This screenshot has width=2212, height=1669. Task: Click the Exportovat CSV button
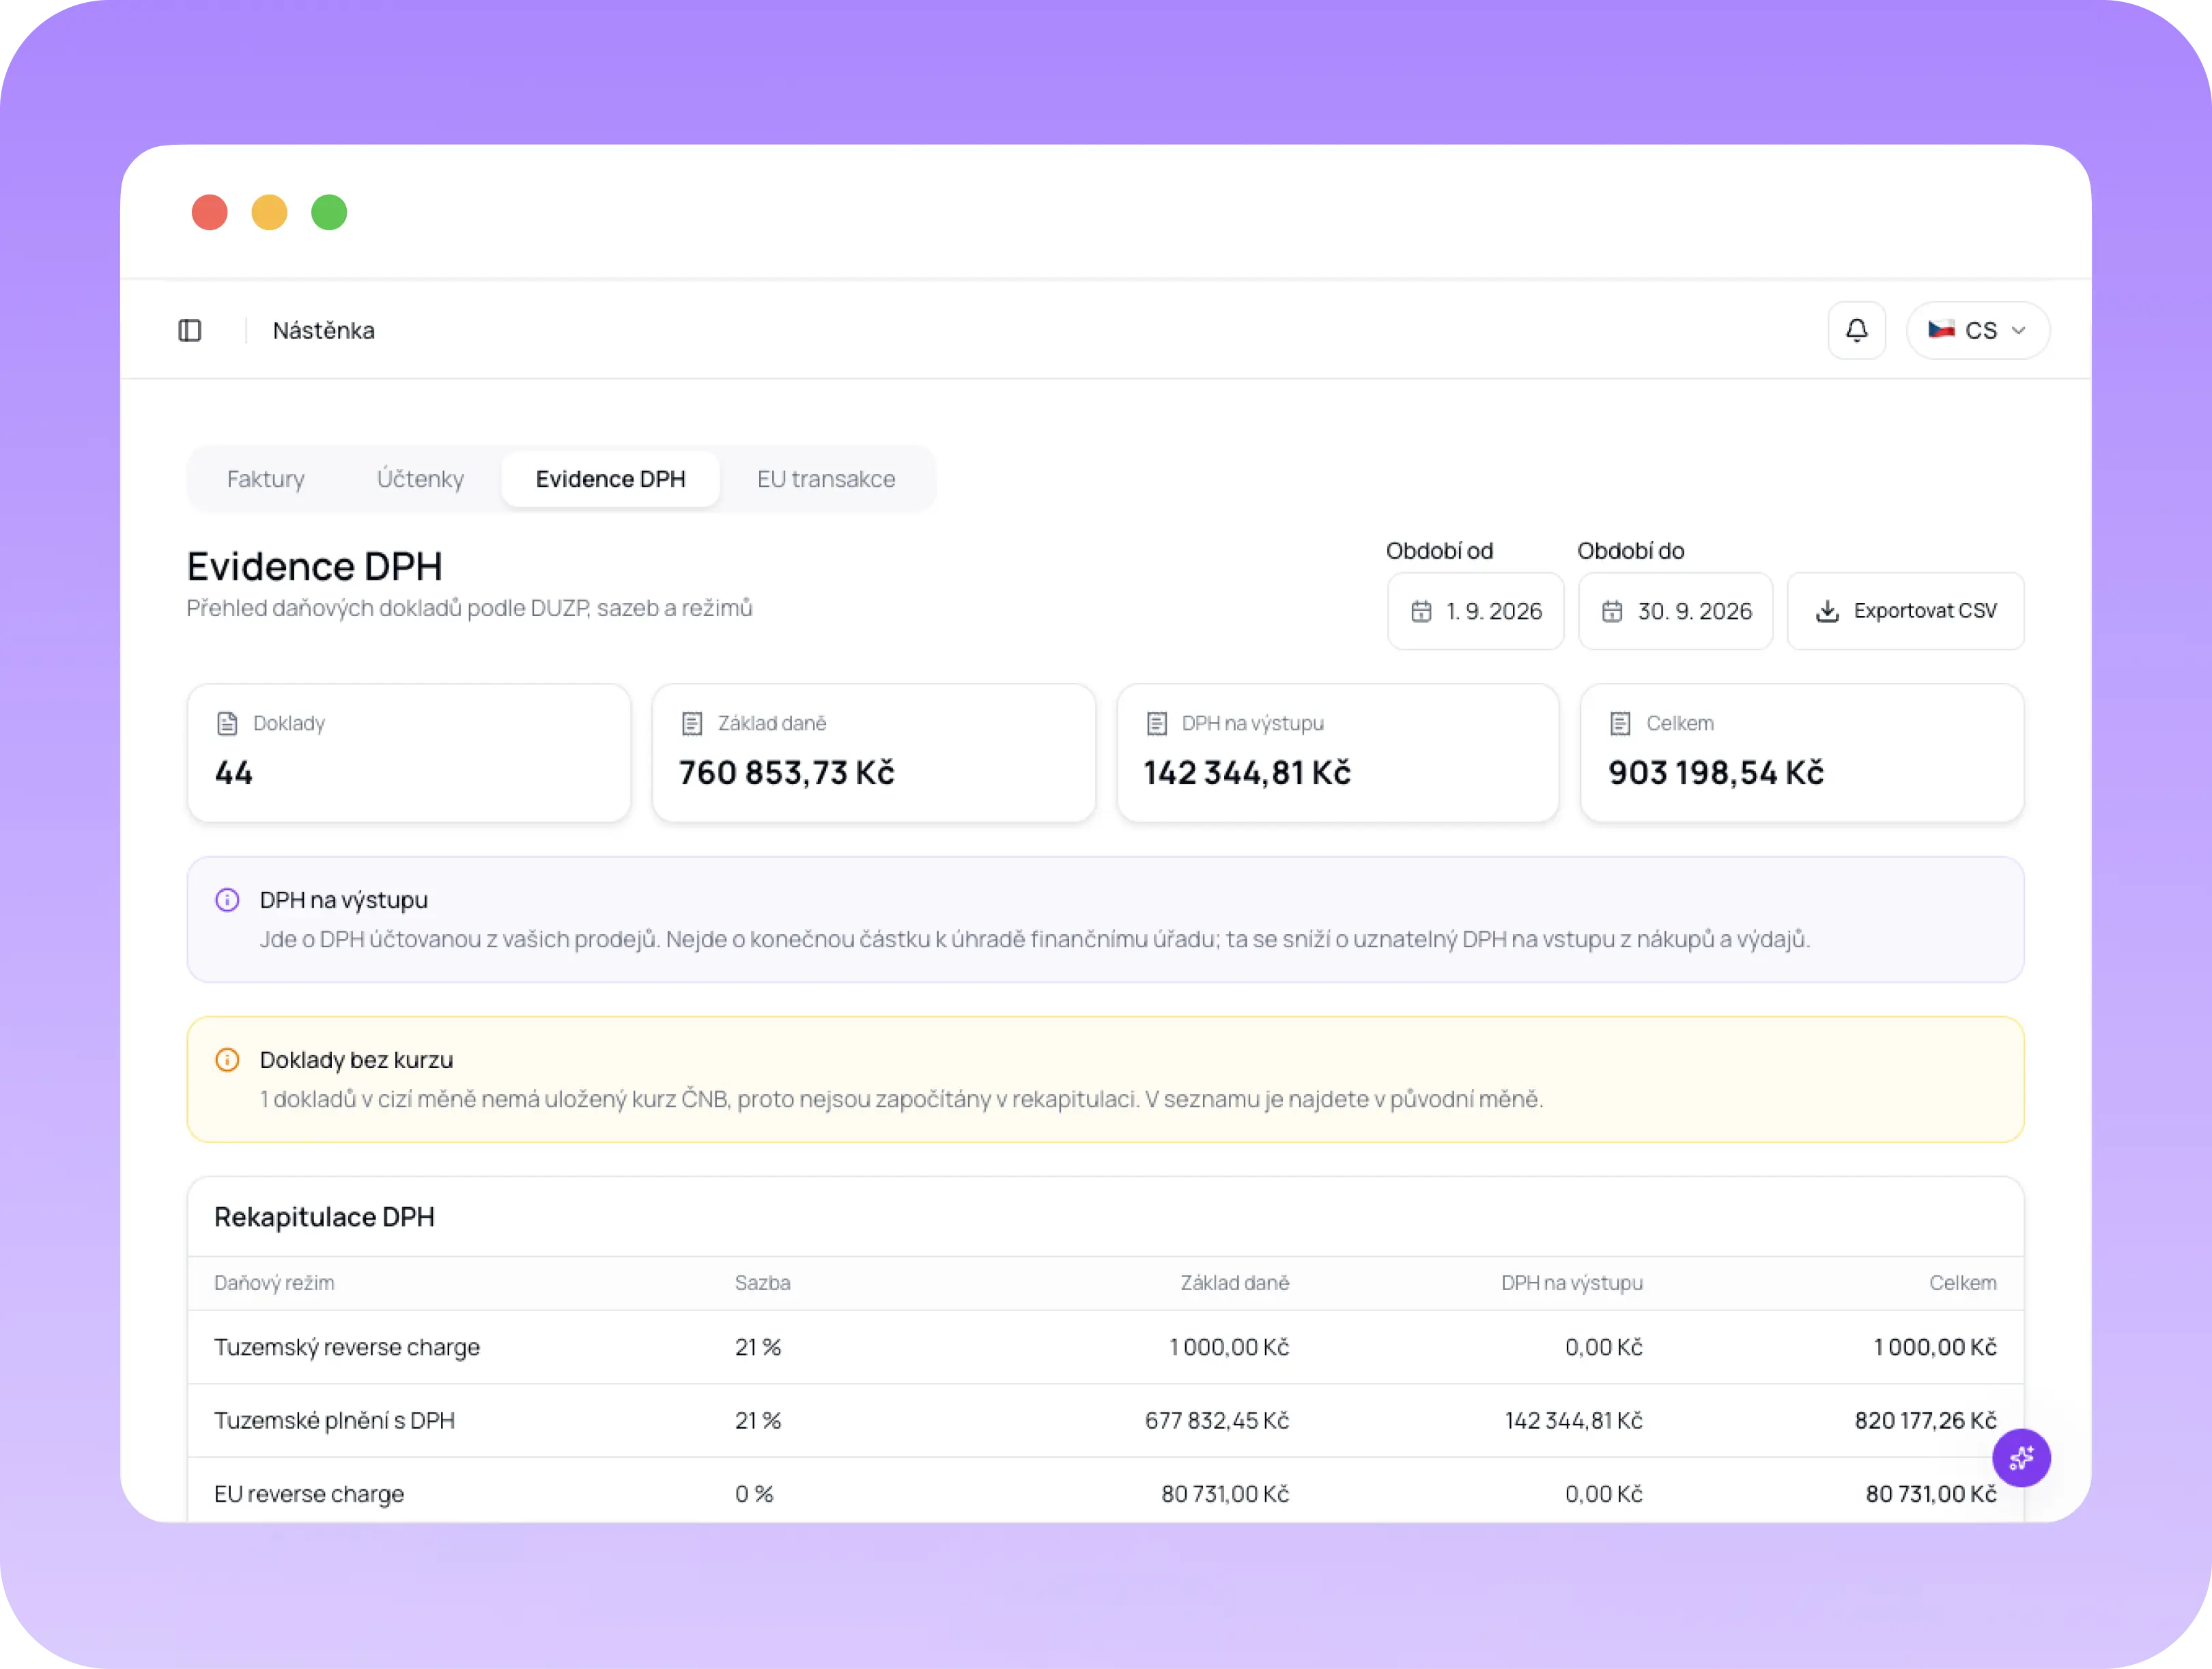[x=1905, y=611]
